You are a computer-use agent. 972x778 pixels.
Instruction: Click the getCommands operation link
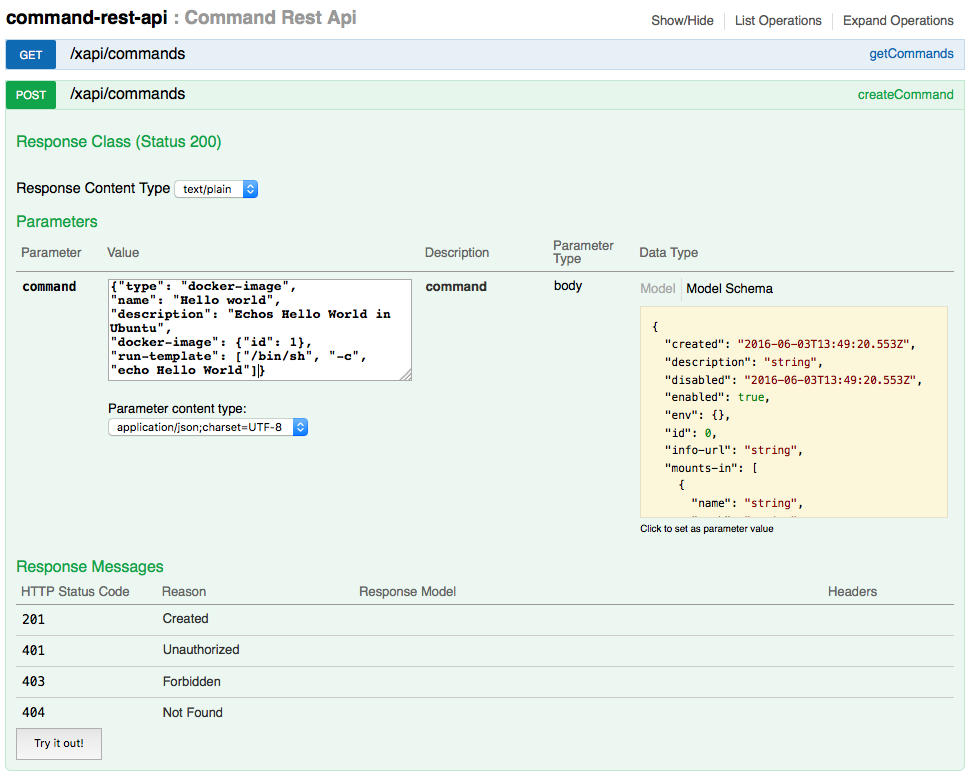[911, 54]
